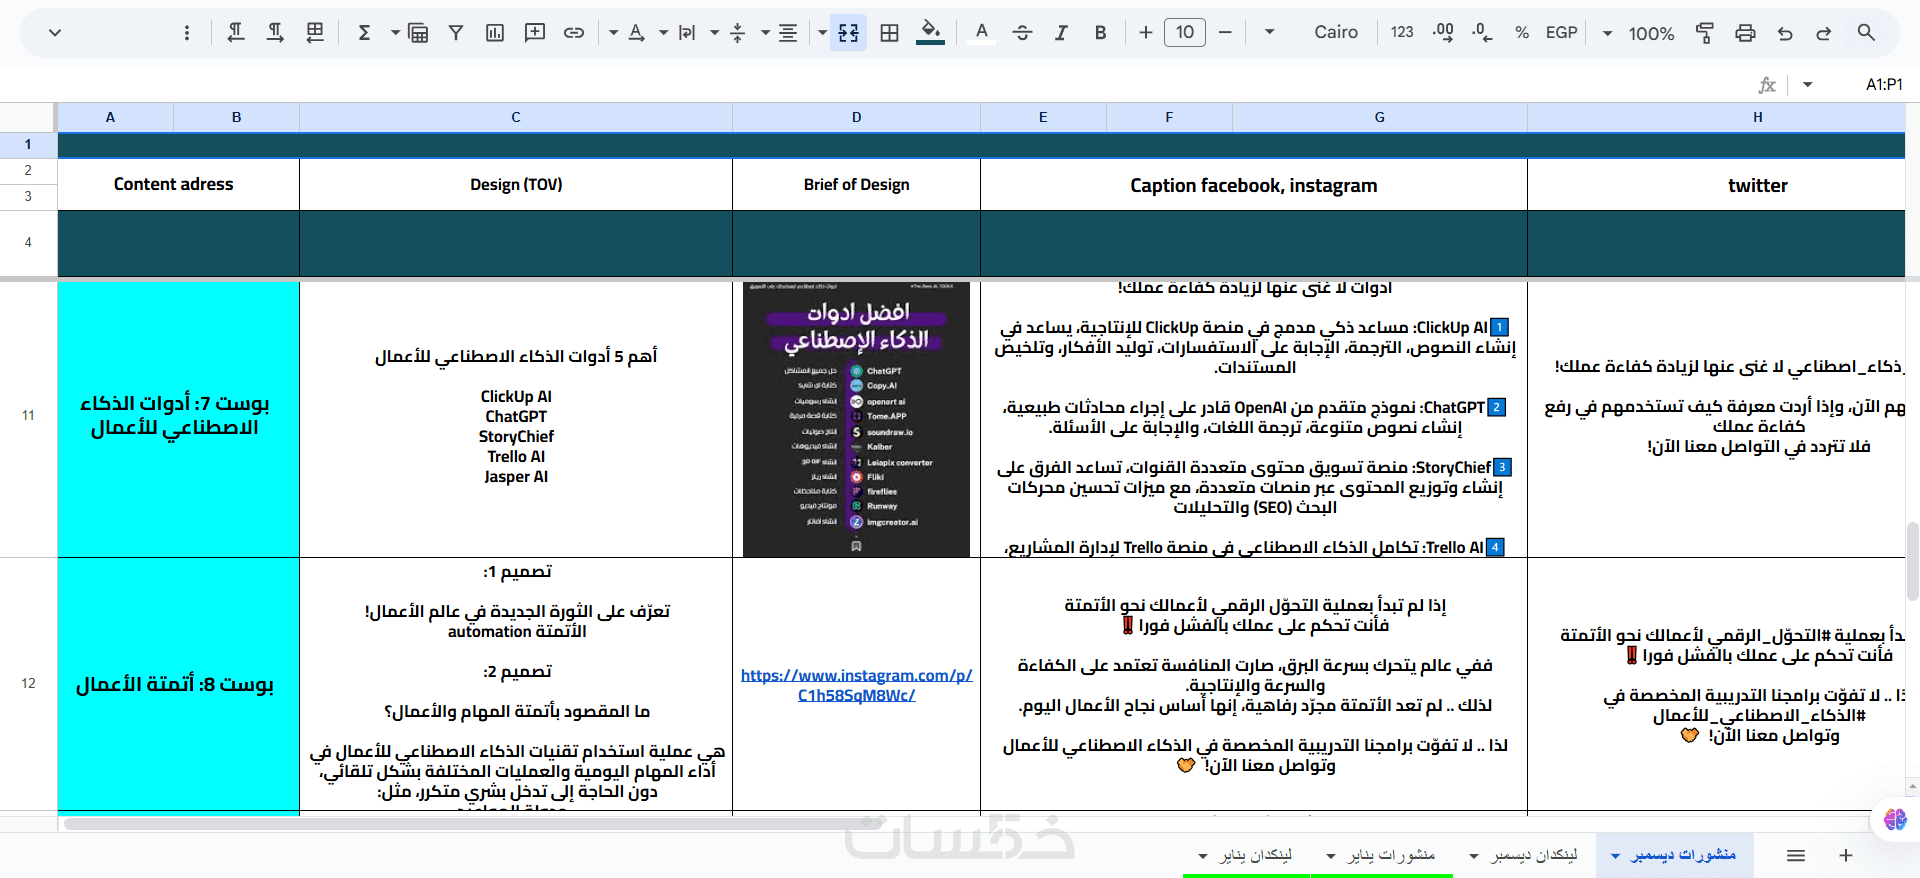Screen dimensions: 1920x878
Task: Click the horizontal align icon
Action: point(788,33)
